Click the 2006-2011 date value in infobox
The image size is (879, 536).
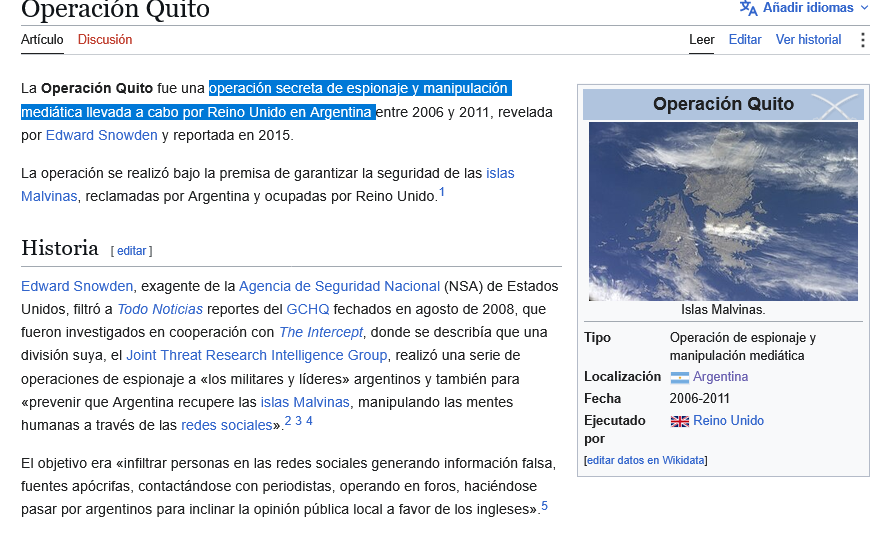700,399
